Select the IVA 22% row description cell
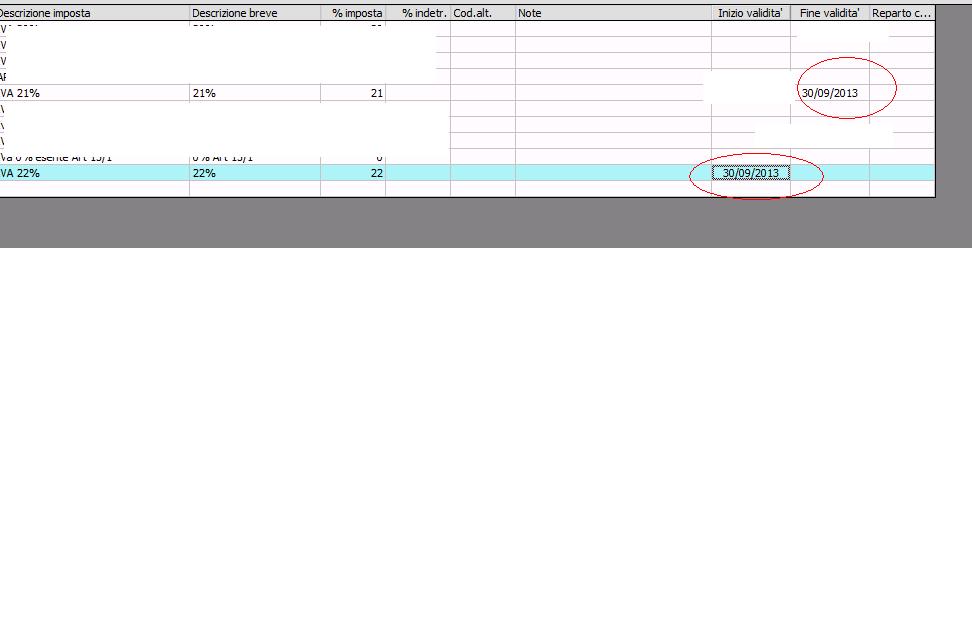Image resolution: width=972 pixels, height=639 pixels. click(94, 173)
